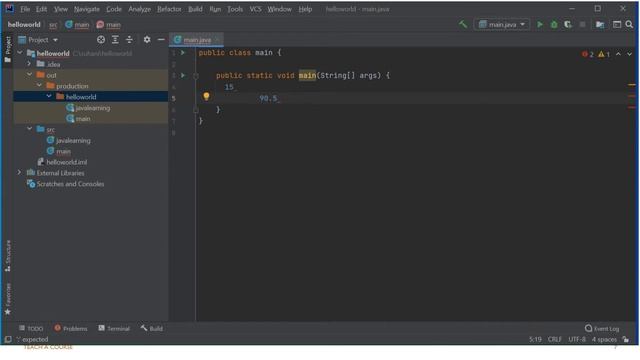Viewport: 640px width, 360px height.
Task: Select Scratches and Consoles node
Action: pyautogui.click(x=70, y=184)
